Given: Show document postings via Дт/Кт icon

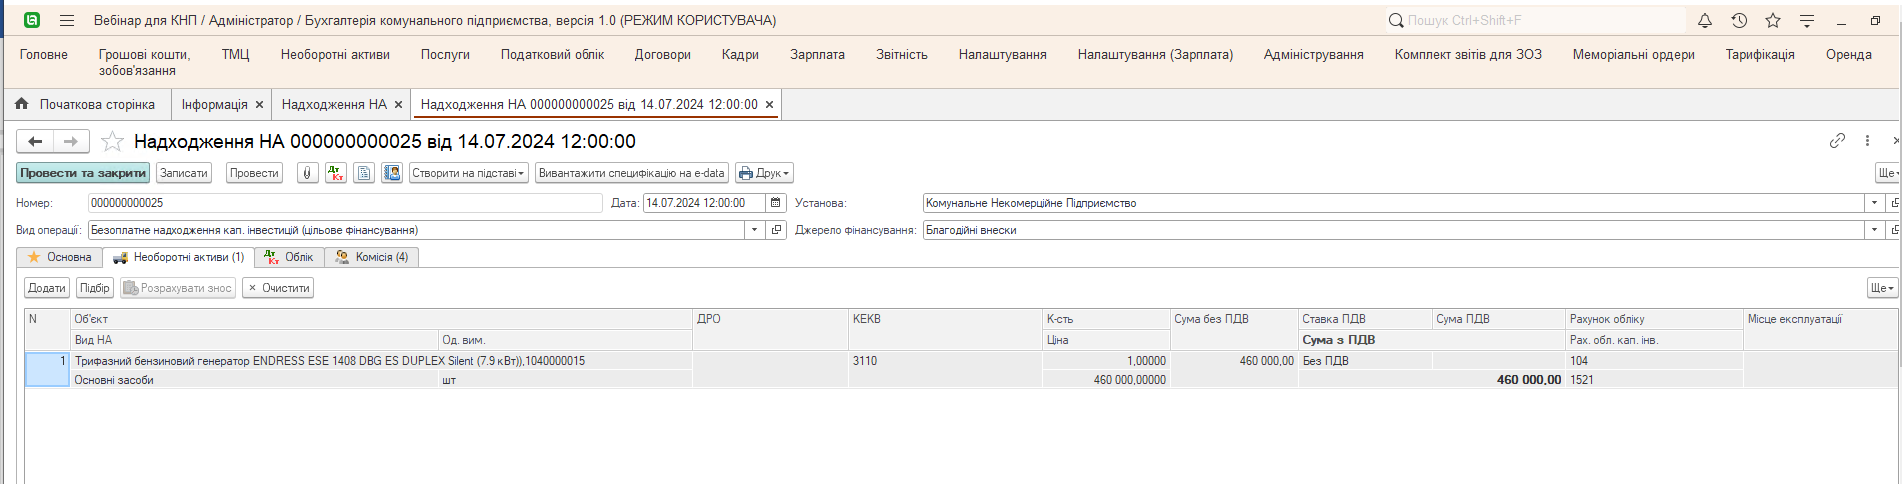Looking at the screenshot, I should tap(335, 173).
